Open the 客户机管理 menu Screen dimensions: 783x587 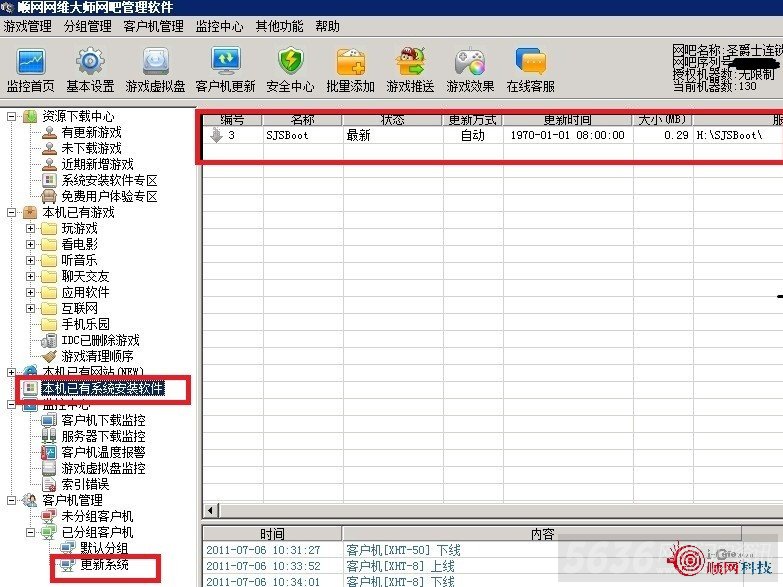[x=154, y=26]
